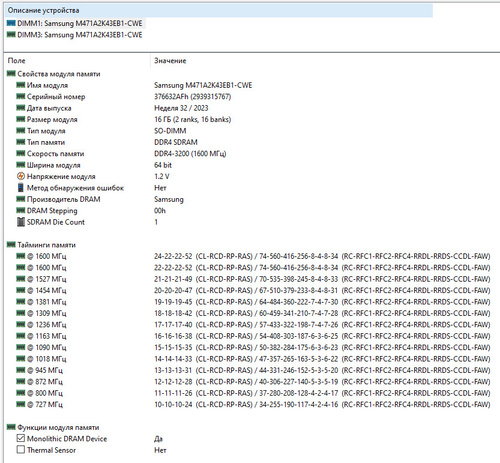
Task: Select DIMM3 Samsung module memory icon
Action: pos(11,35)
